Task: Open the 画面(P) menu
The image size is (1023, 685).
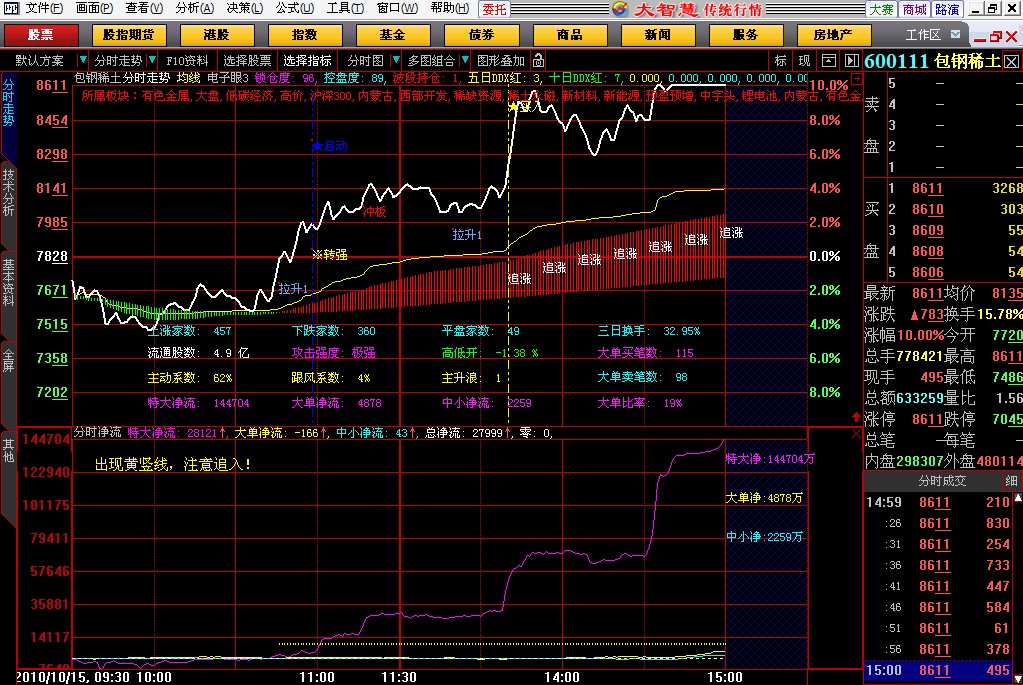Action: [95, 8]
